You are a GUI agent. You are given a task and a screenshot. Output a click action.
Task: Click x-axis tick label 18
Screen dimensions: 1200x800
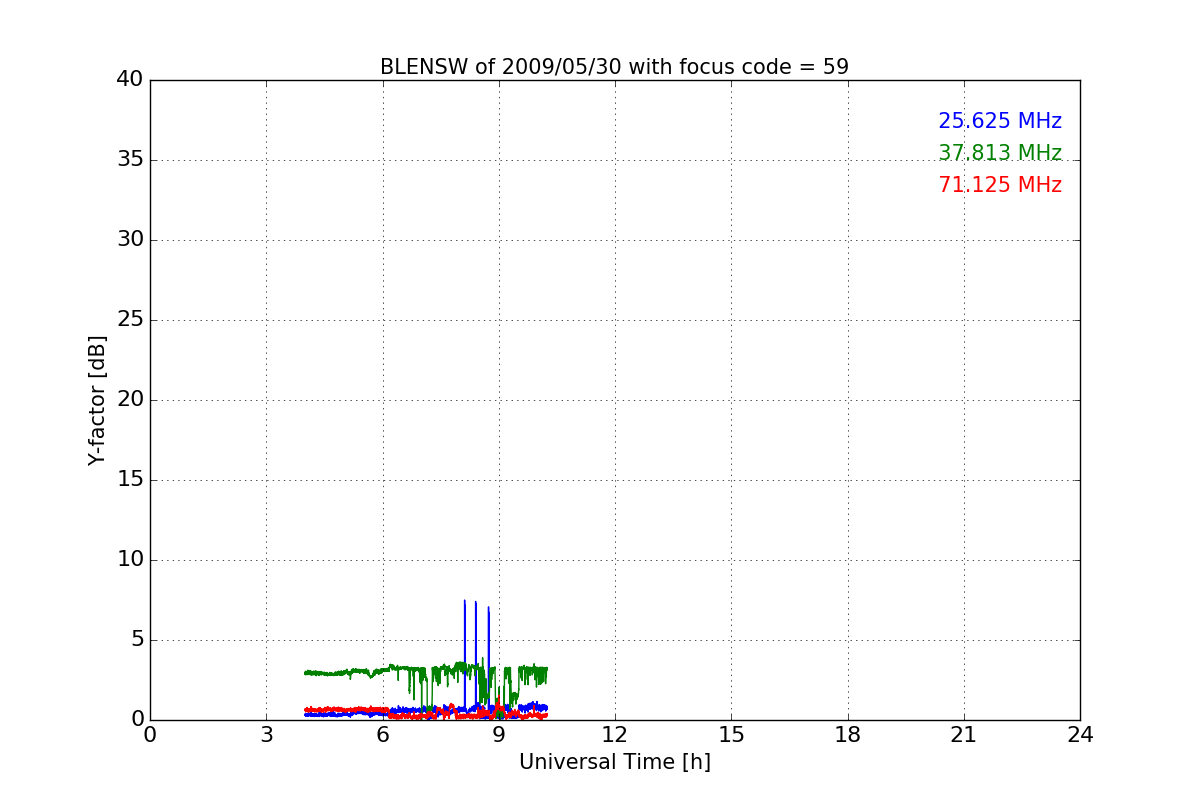[x=848, y=735]
